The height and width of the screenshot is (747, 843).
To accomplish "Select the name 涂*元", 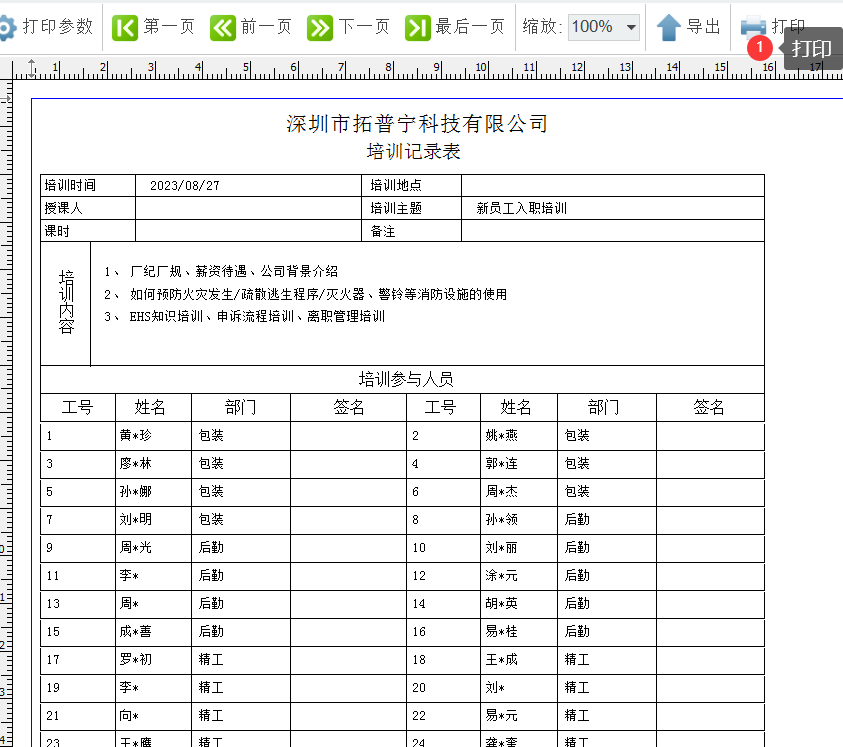I will [x=502, y=575].
